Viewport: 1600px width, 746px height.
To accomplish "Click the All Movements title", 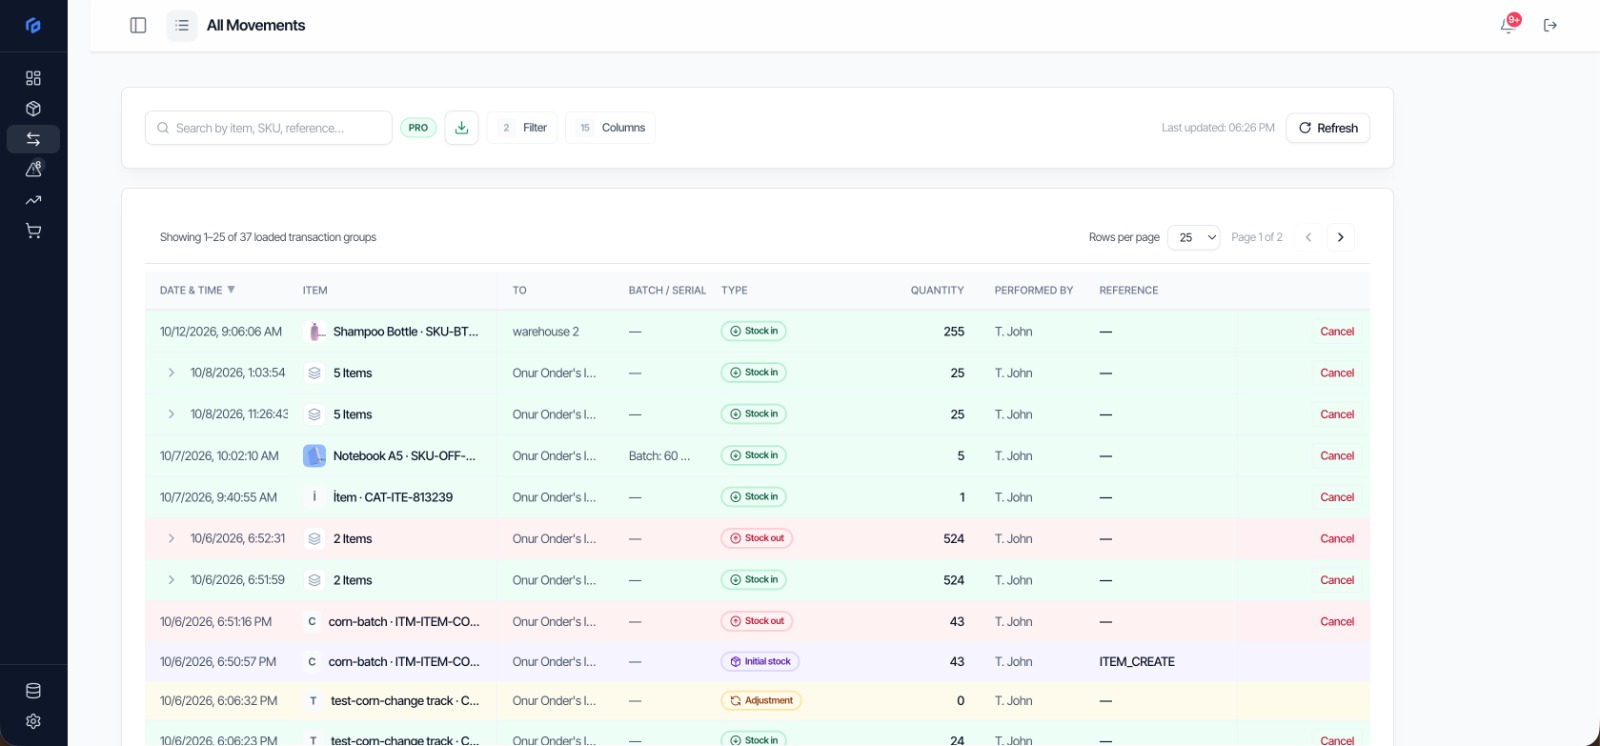I will [256, 25].
